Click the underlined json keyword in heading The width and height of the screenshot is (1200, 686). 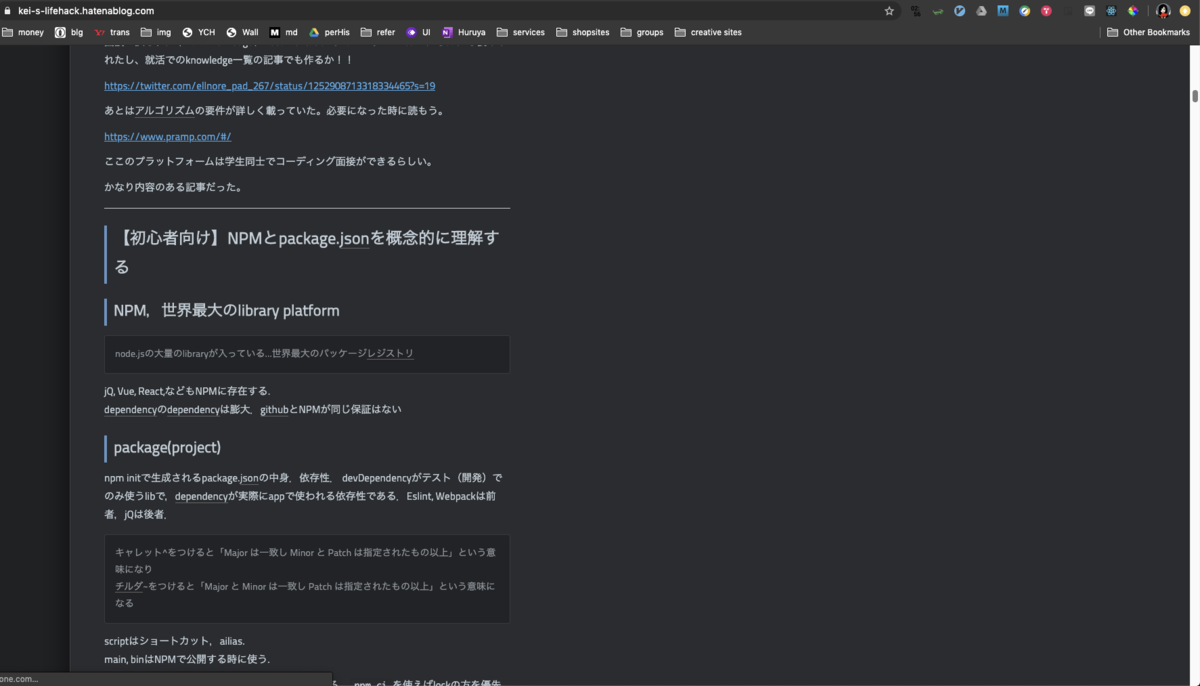[355, 239]
